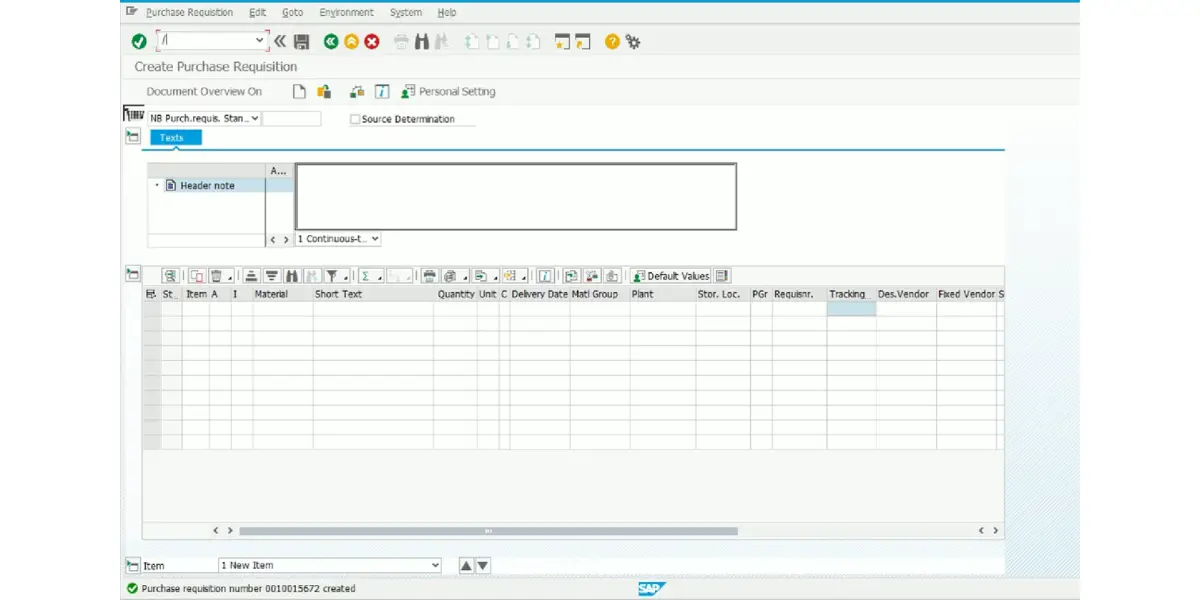Open the Environment menu
The width and height of the screenshot is (1200, 600).
click(346, 12)
